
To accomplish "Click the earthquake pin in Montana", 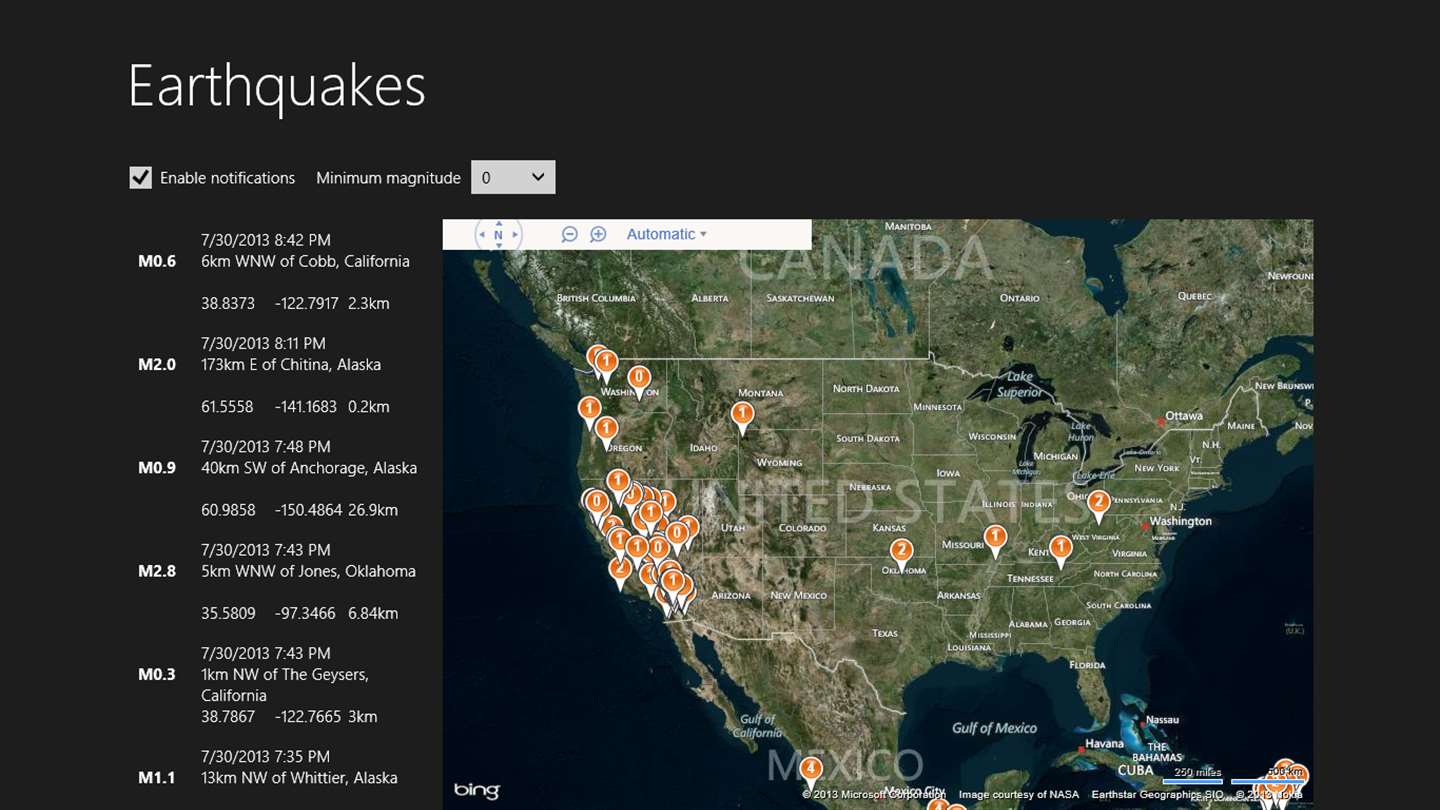I will (742, 414).
